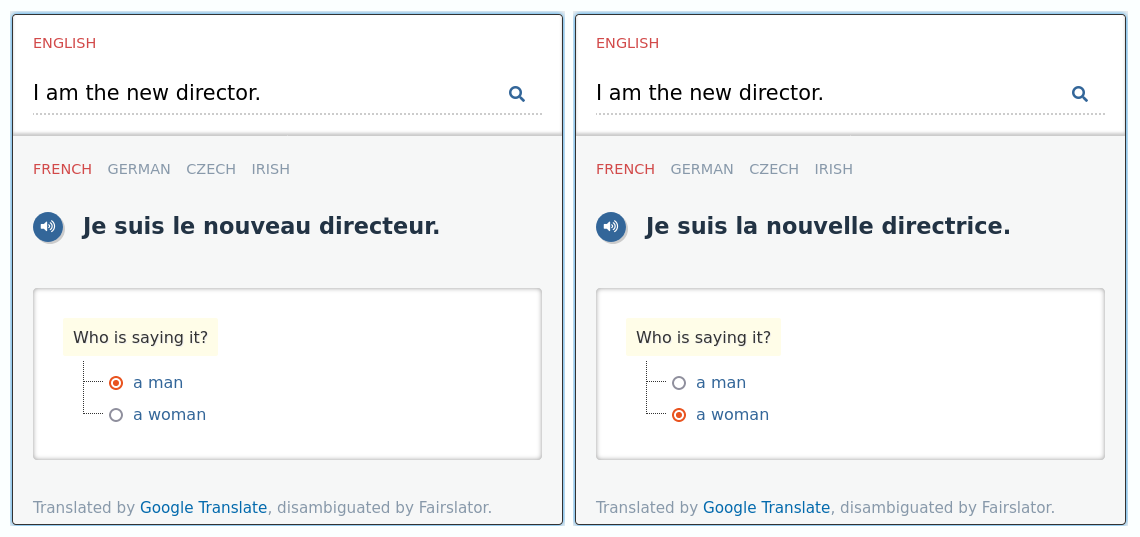This screenshot has height=537, width=1140.
Task: Switch to Irish tab in right panel
Action: pyautogui.click(x=833, y=169)
